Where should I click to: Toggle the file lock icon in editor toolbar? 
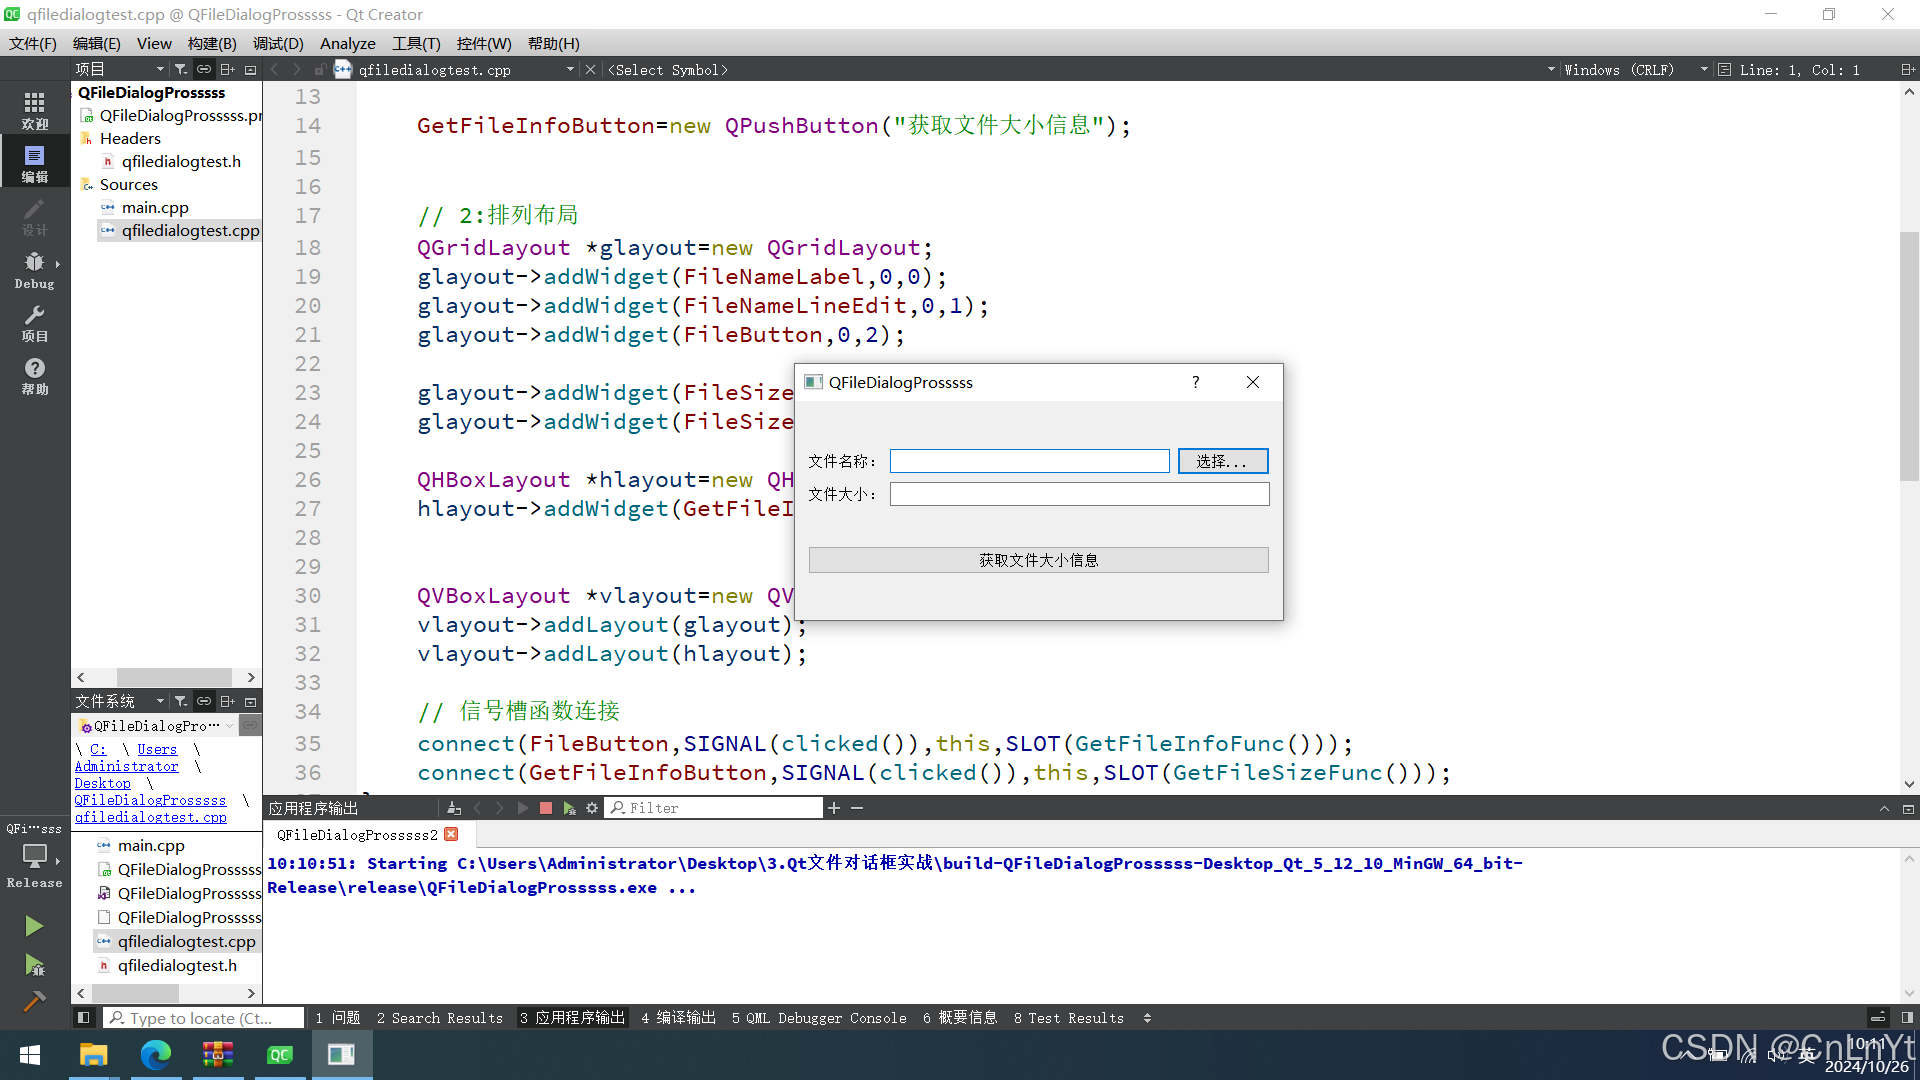point(320,70)
